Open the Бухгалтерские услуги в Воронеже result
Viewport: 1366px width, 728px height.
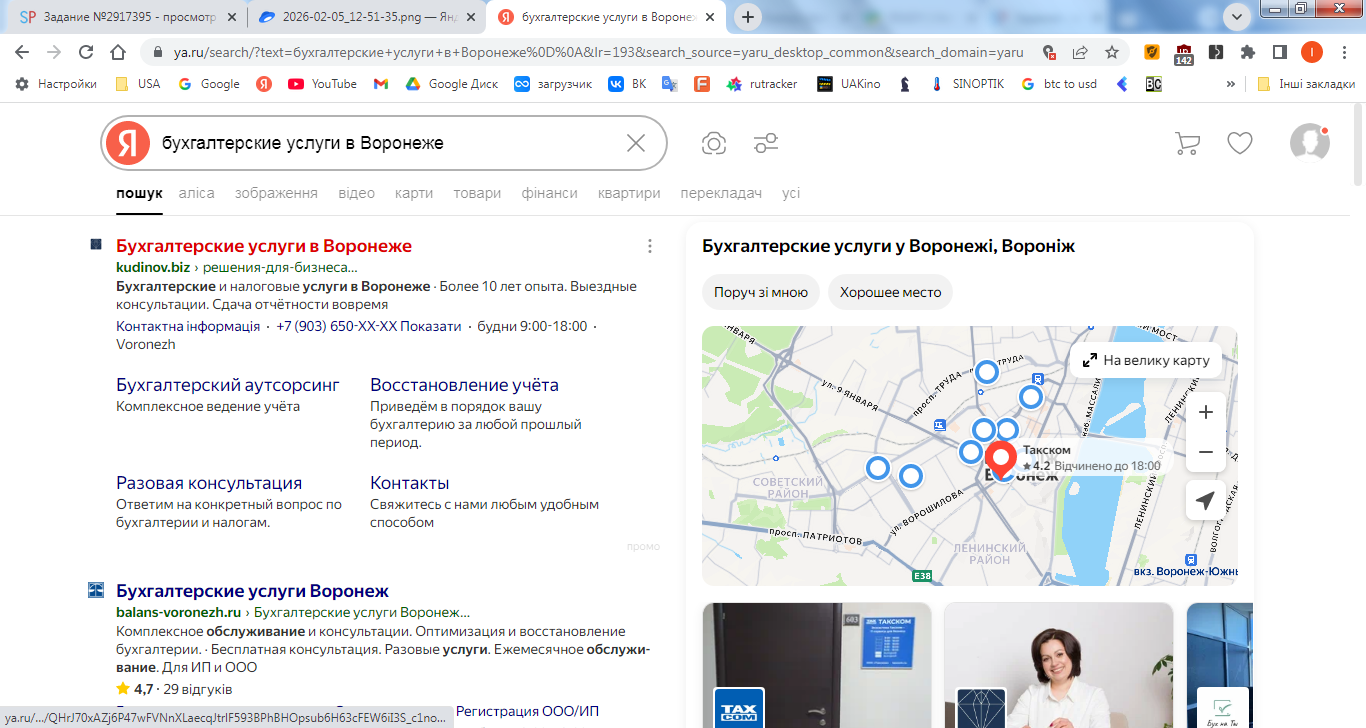tap(264, 246)
